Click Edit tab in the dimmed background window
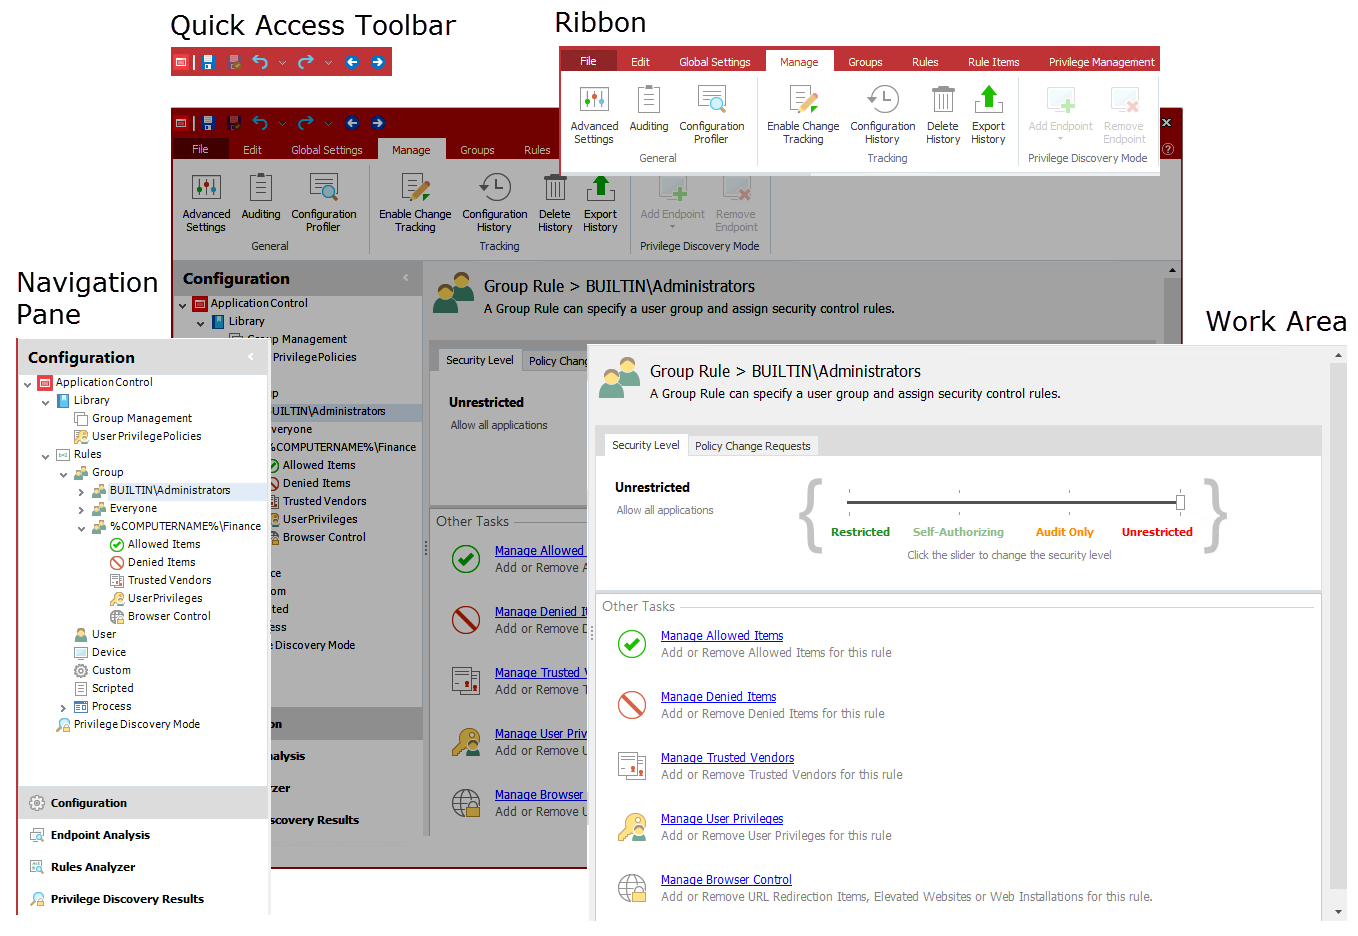The width and height of the screenshot is (1358, 936). coord(252,150)
